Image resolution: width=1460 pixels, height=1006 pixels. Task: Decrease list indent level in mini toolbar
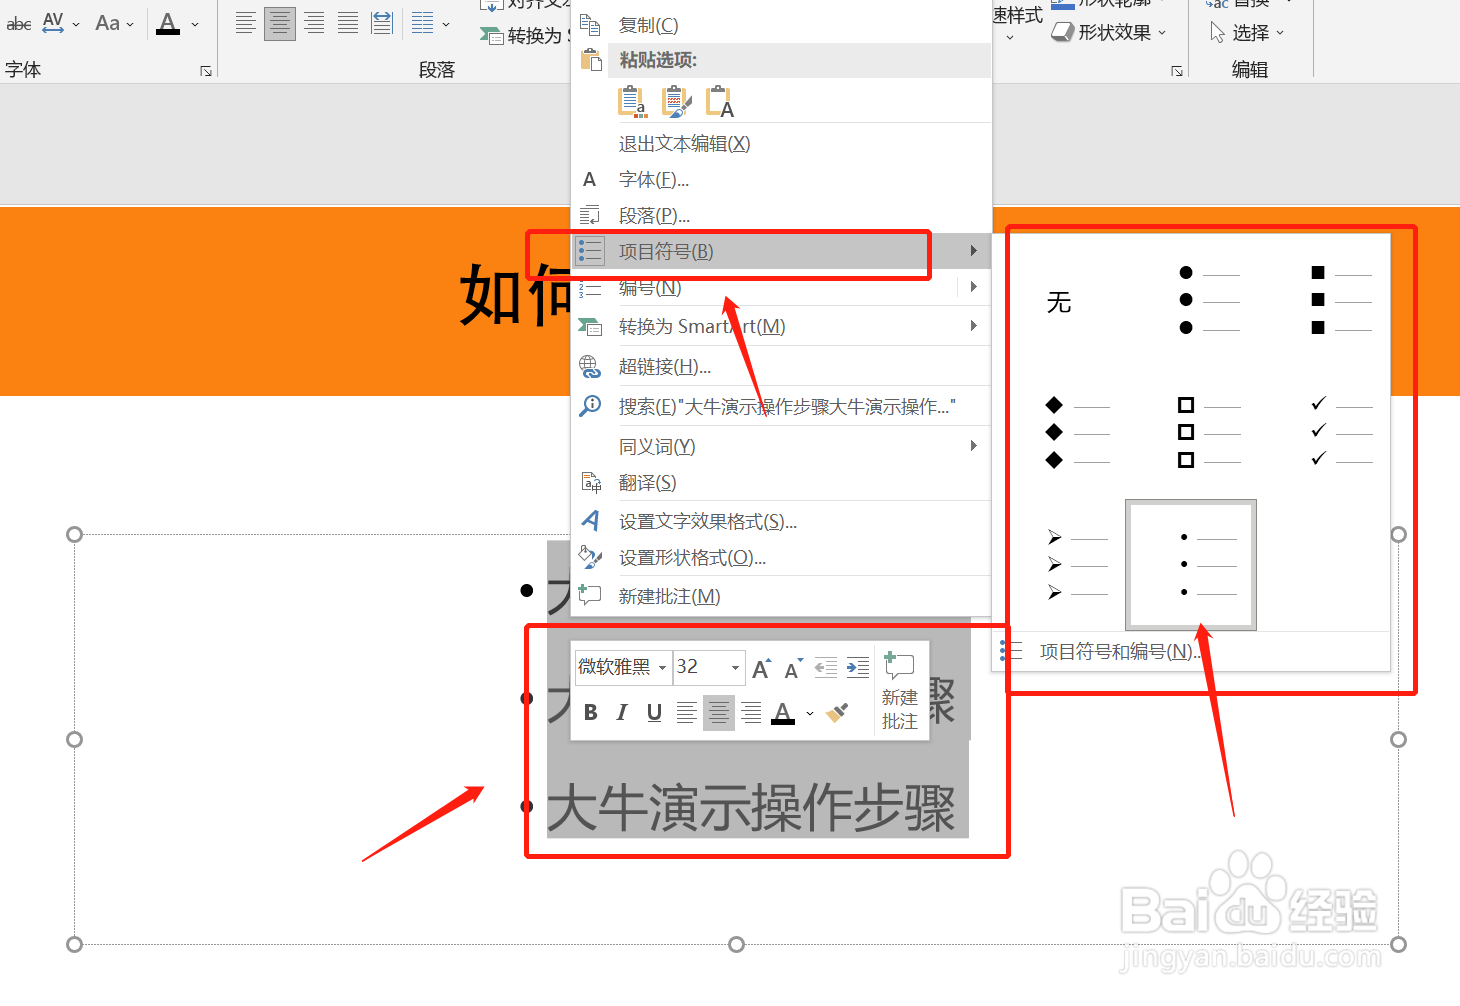coord(826,668)
